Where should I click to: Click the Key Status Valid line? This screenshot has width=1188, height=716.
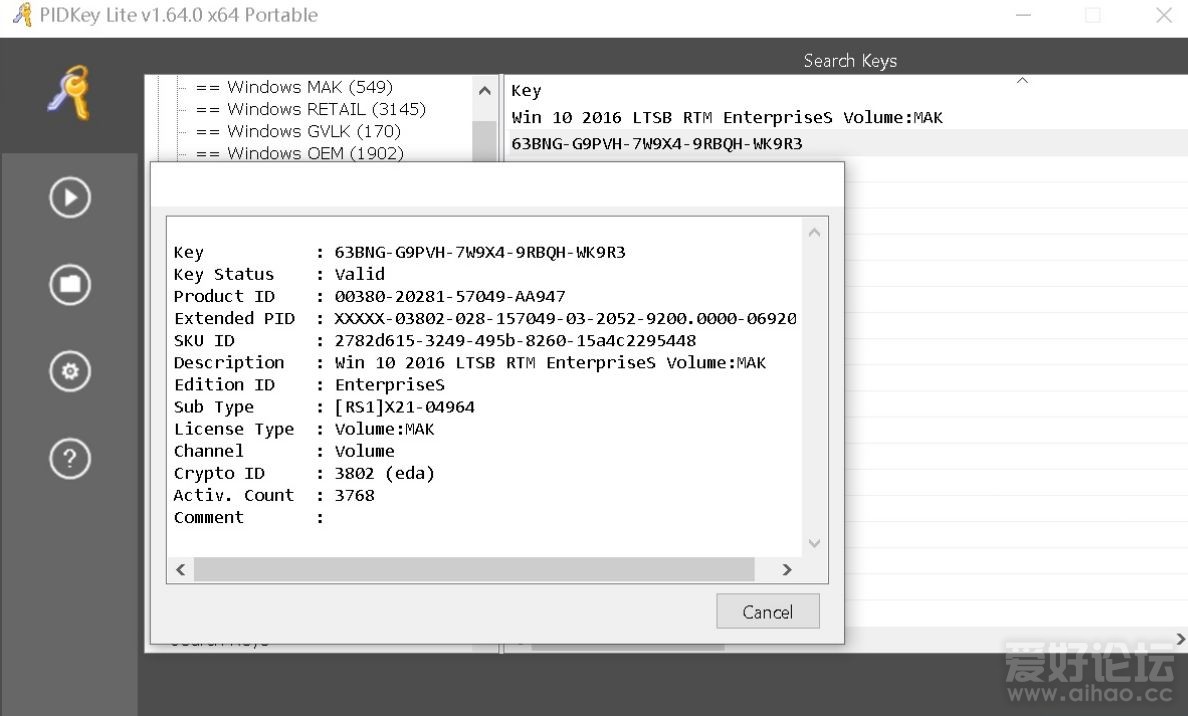pos(279,274)
